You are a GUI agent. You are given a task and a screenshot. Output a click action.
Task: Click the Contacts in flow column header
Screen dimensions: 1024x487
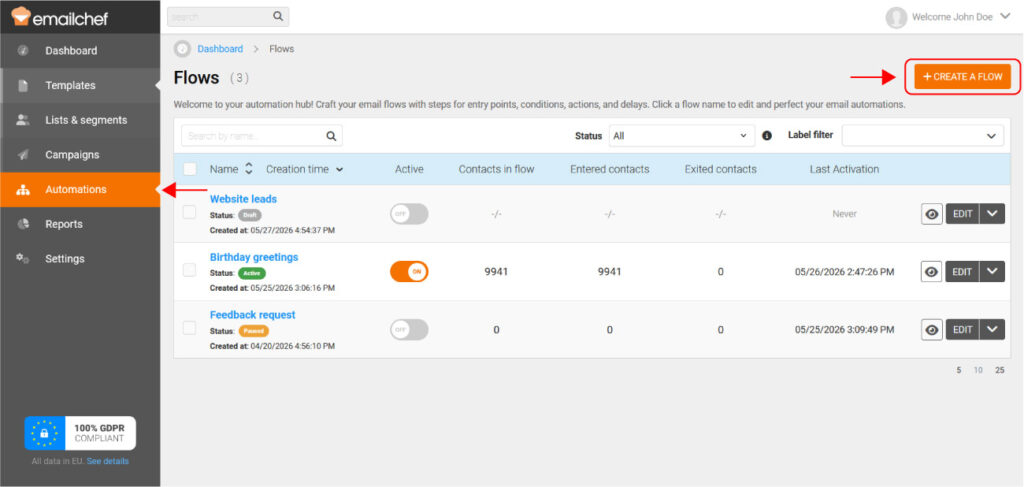pos(496,169)
